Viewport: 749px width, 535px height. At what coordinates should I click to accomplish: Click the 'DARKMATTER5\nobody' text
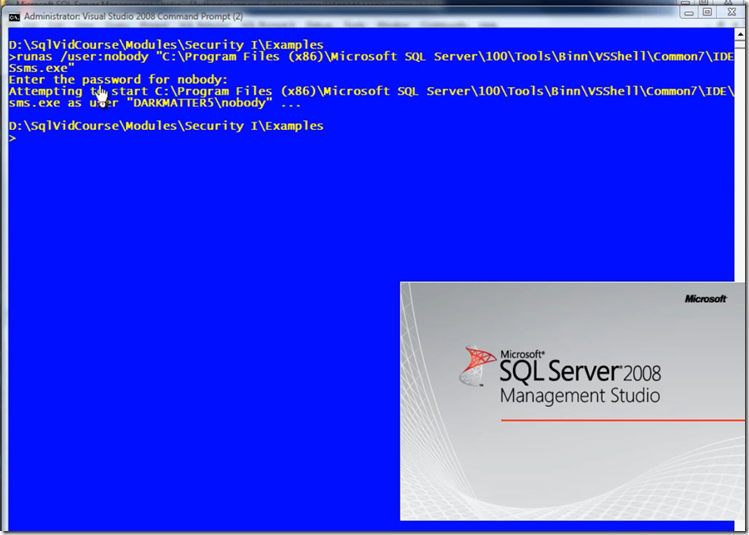pyautogui.click(x=199, y=103)
